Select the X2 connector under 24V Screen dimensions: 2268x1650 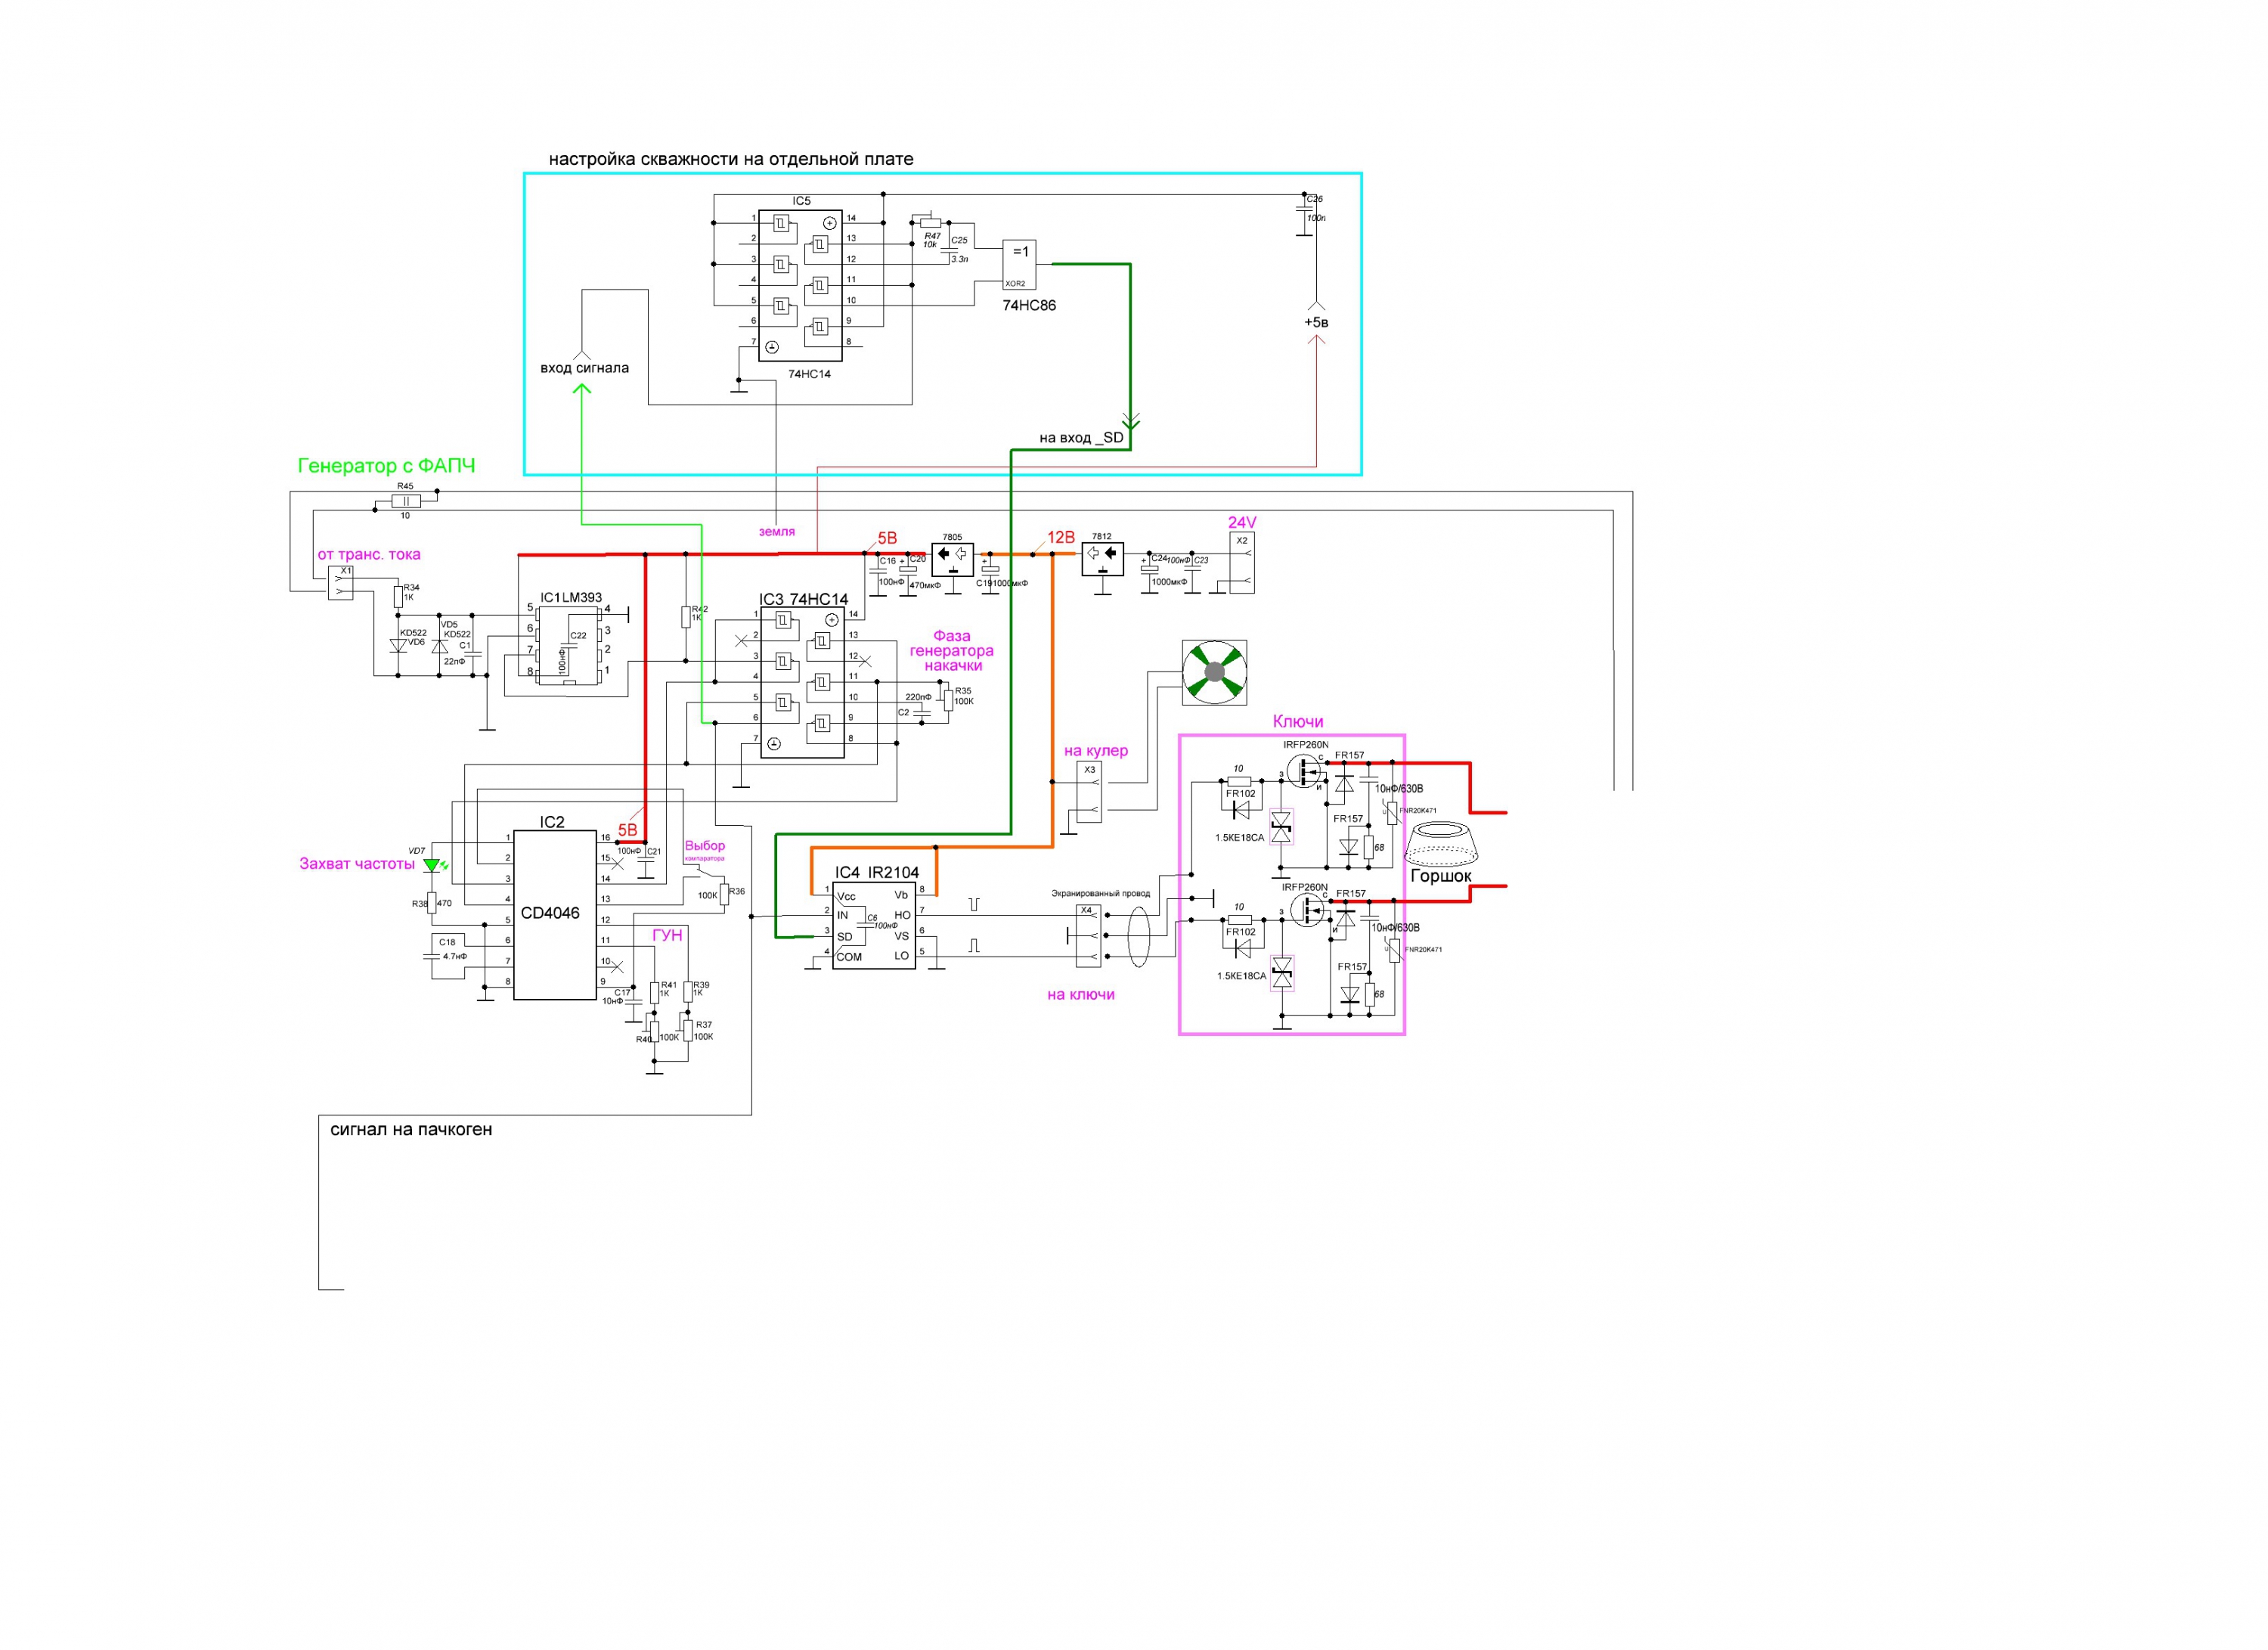point(1242,563)
